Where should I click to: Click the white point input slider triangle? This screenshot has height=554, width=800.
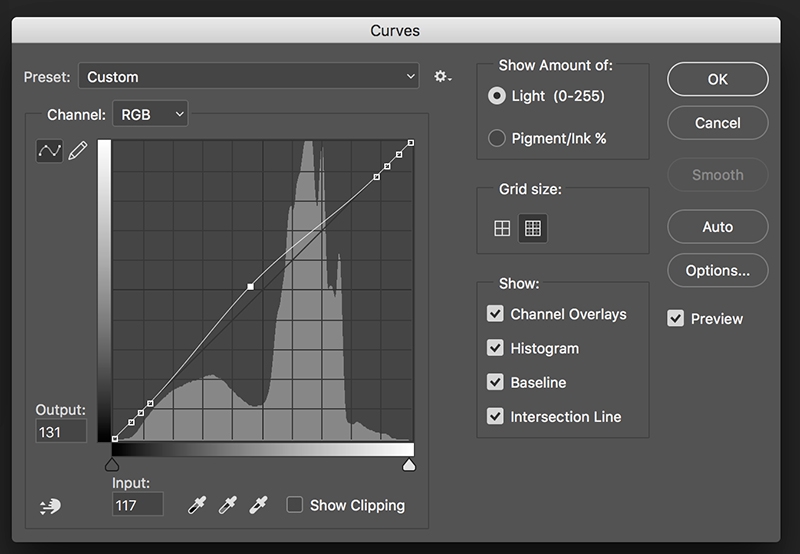[409, 465]
